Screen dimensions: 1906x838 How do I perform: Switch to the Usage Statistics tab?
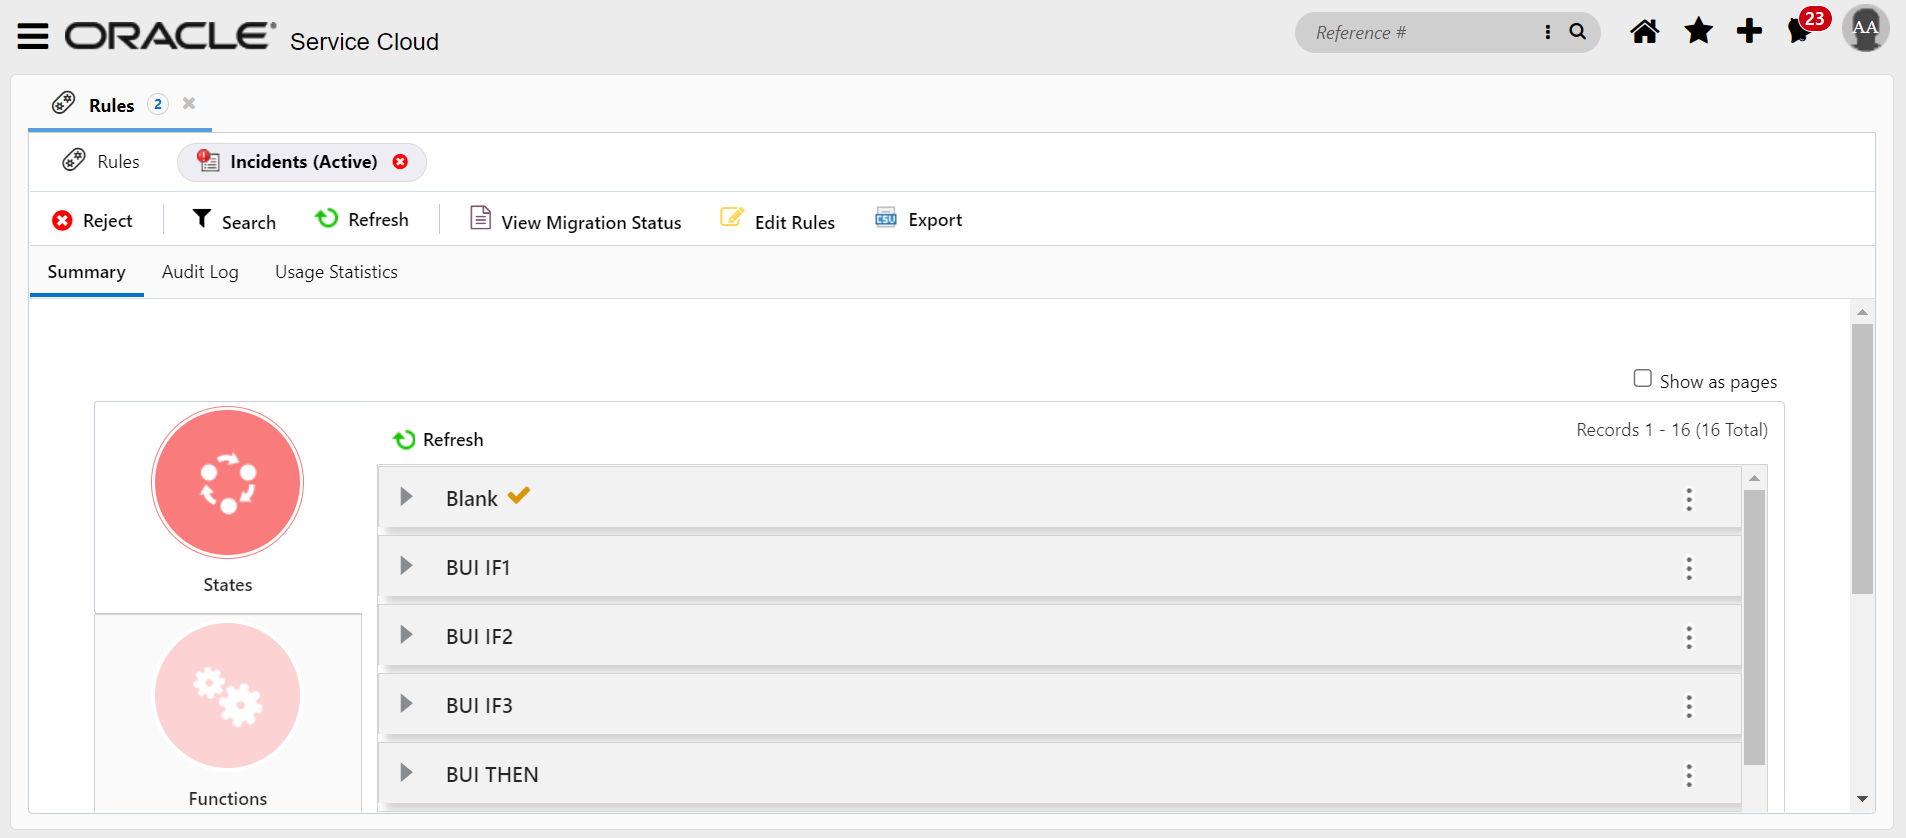click(336, 272)
